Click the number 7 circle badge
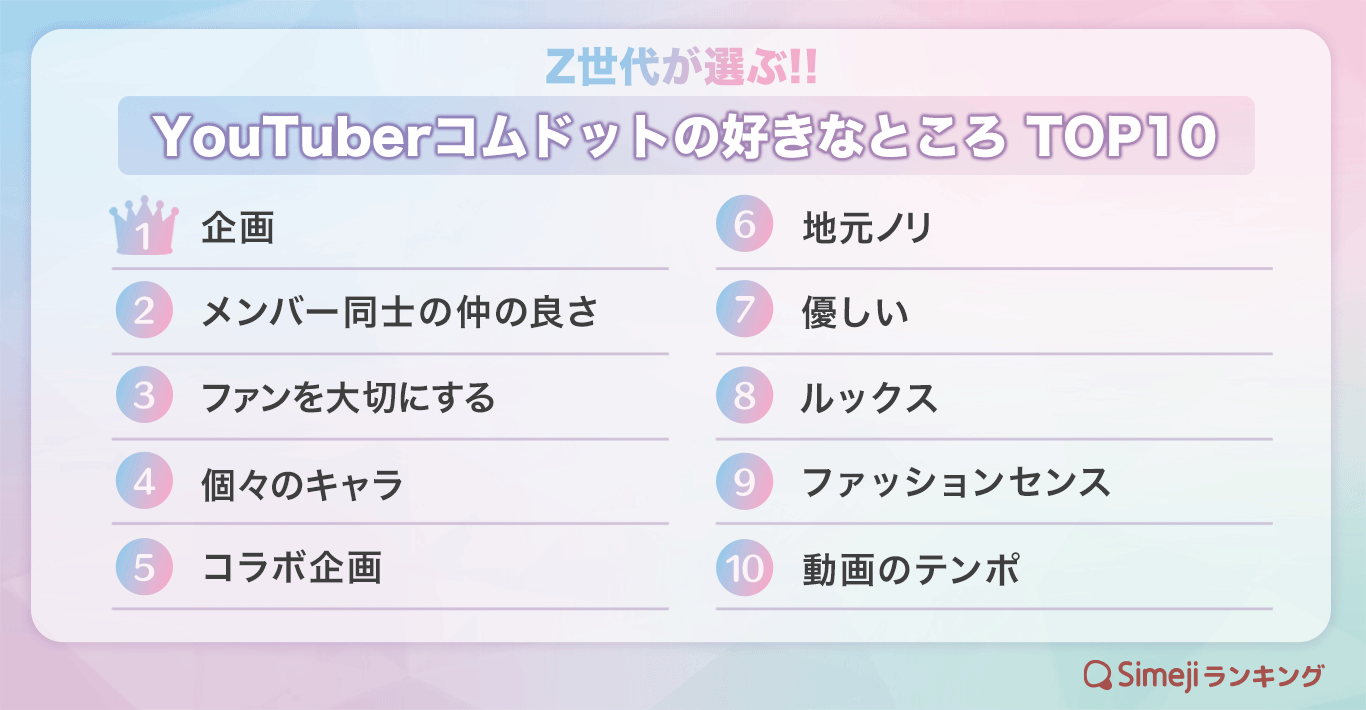 (745, 311)
